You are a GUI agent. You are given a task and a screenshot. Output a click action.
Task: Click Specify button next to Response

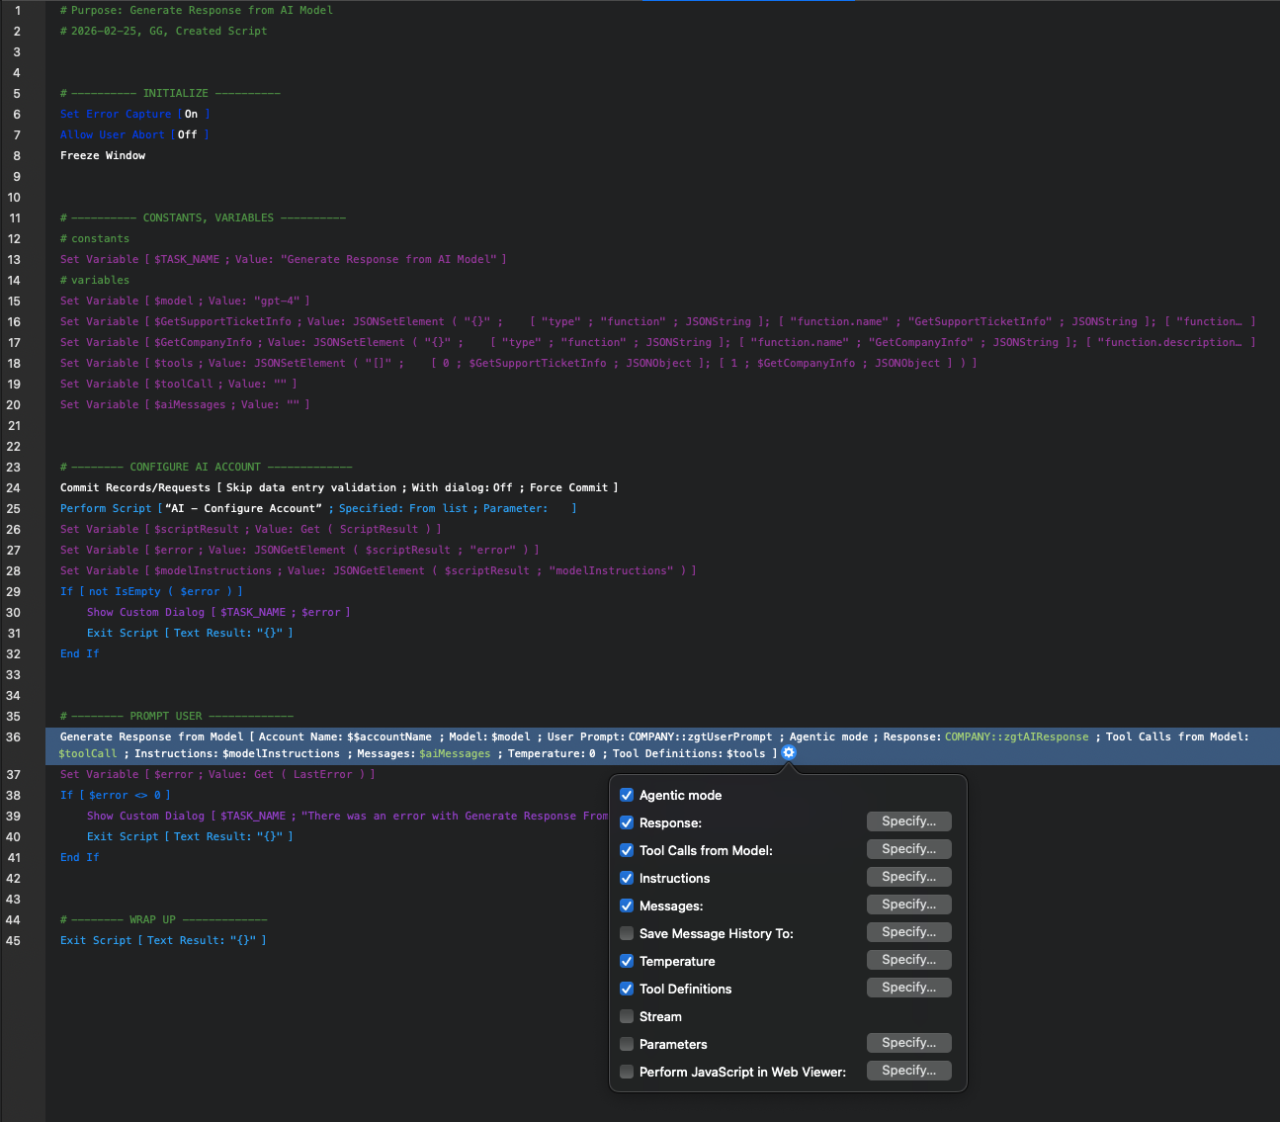[x=909, y=822]
